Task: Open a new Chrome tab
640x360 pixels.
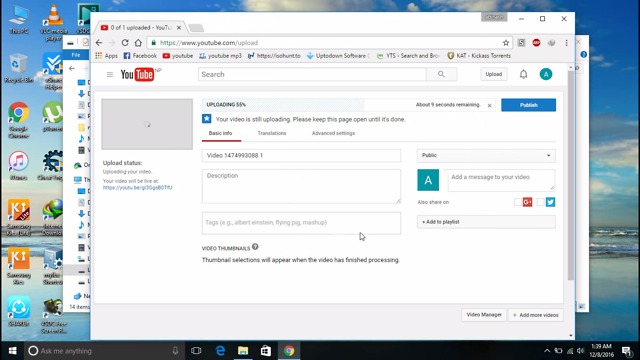Action: click(x=196, y=28)
